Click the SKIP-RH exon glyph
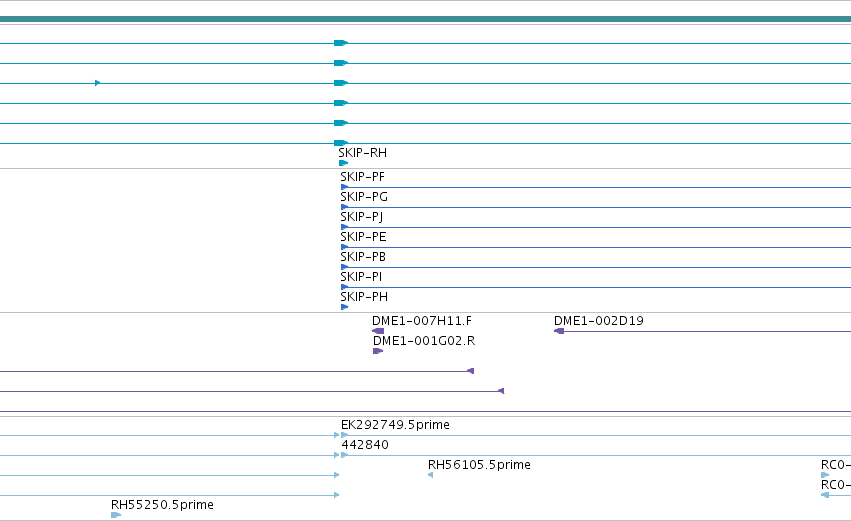Viewport: 851px width, 521px height. point(344,163)
